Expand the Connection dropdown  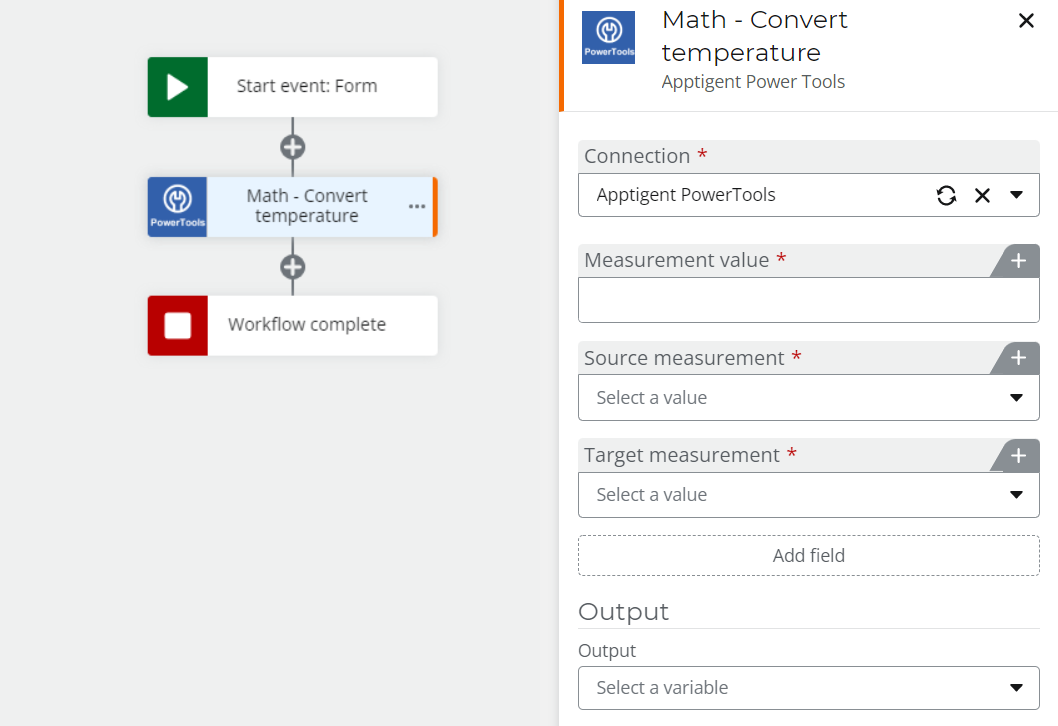[x=1016, y=195]
